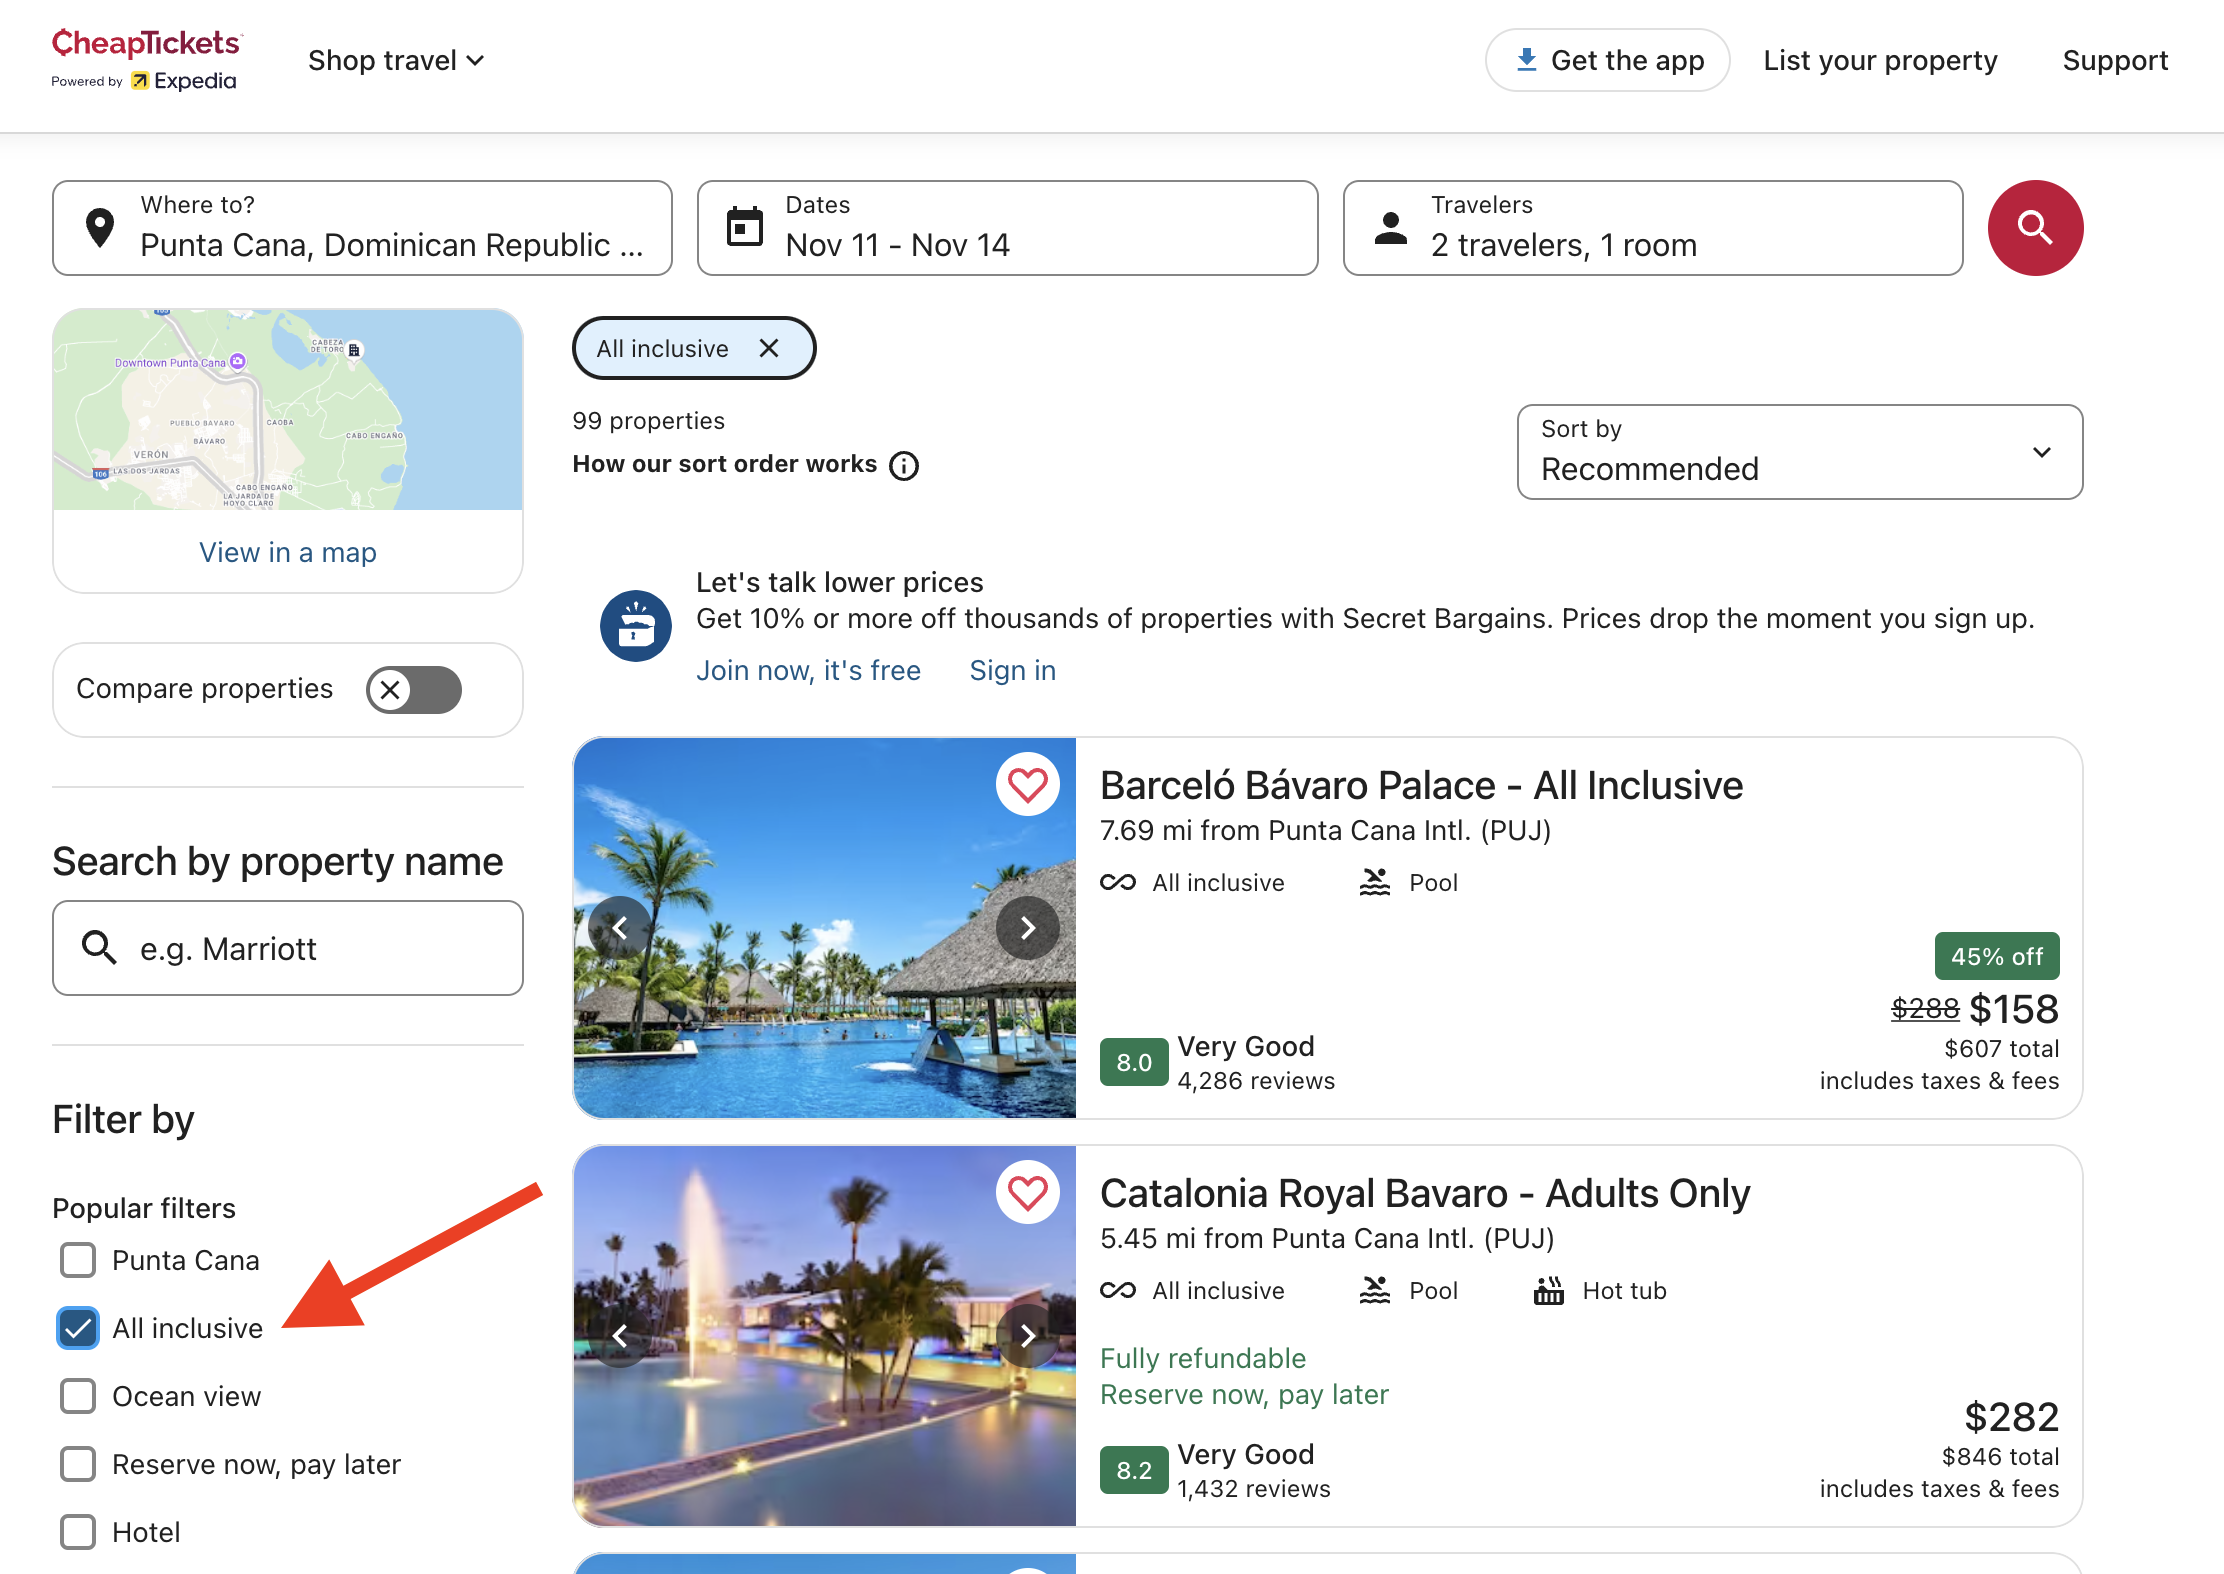Save Catalonia Royal Bavaro with heart icon
Image resolution: width=2224 pixels, height=1574 pixels.
(1027, 1192)
